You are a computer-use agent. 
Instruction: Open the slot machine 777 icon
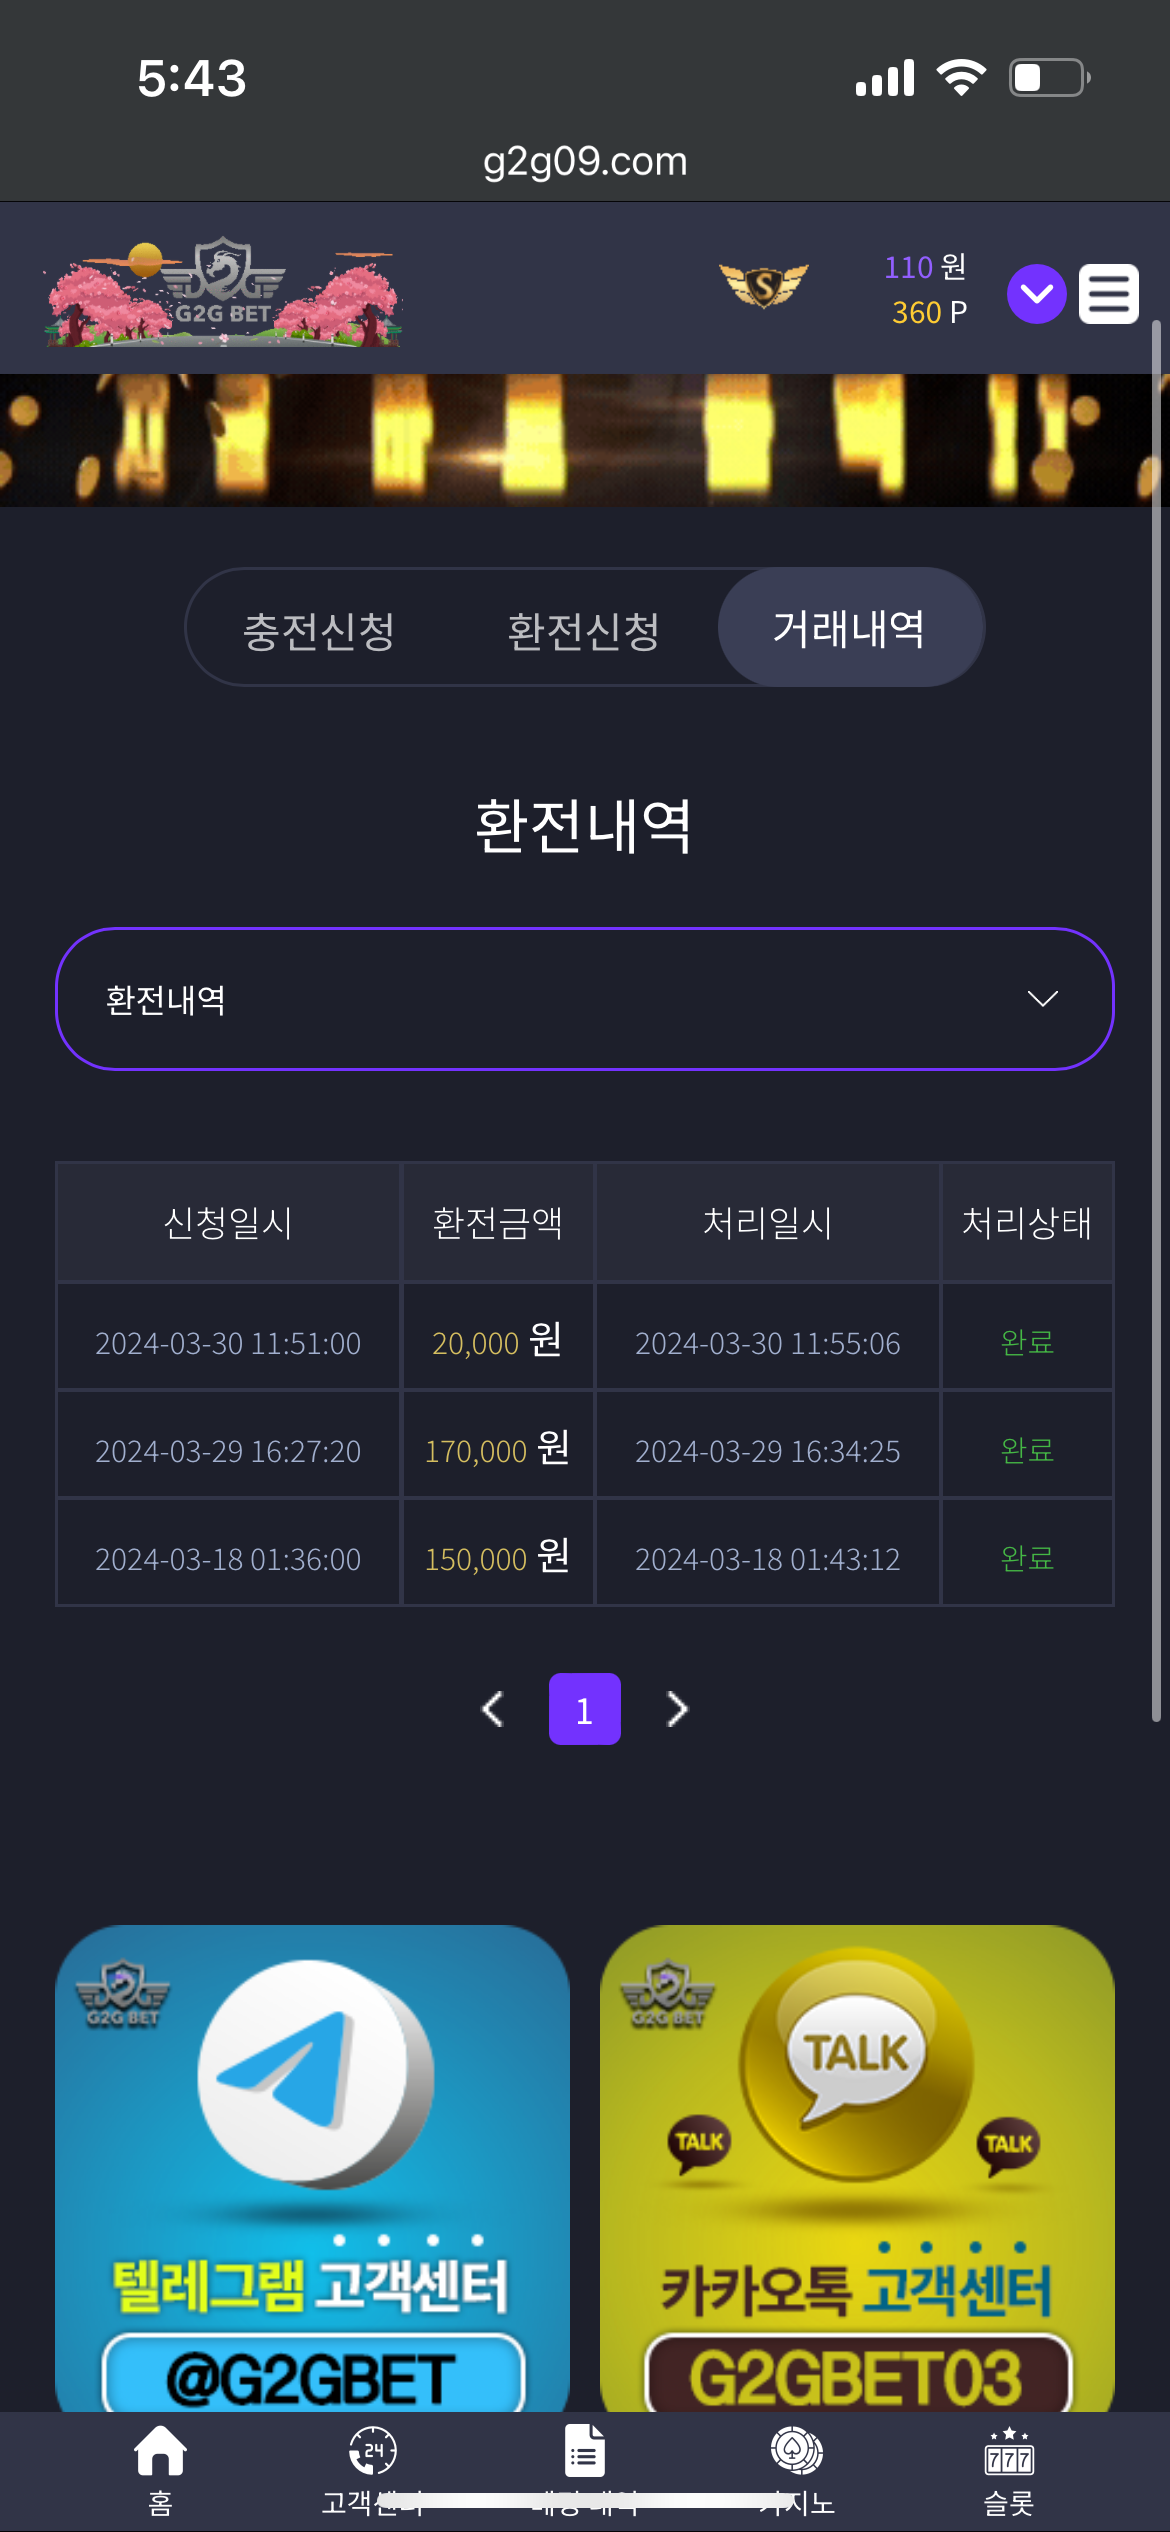point(1009,2450)
